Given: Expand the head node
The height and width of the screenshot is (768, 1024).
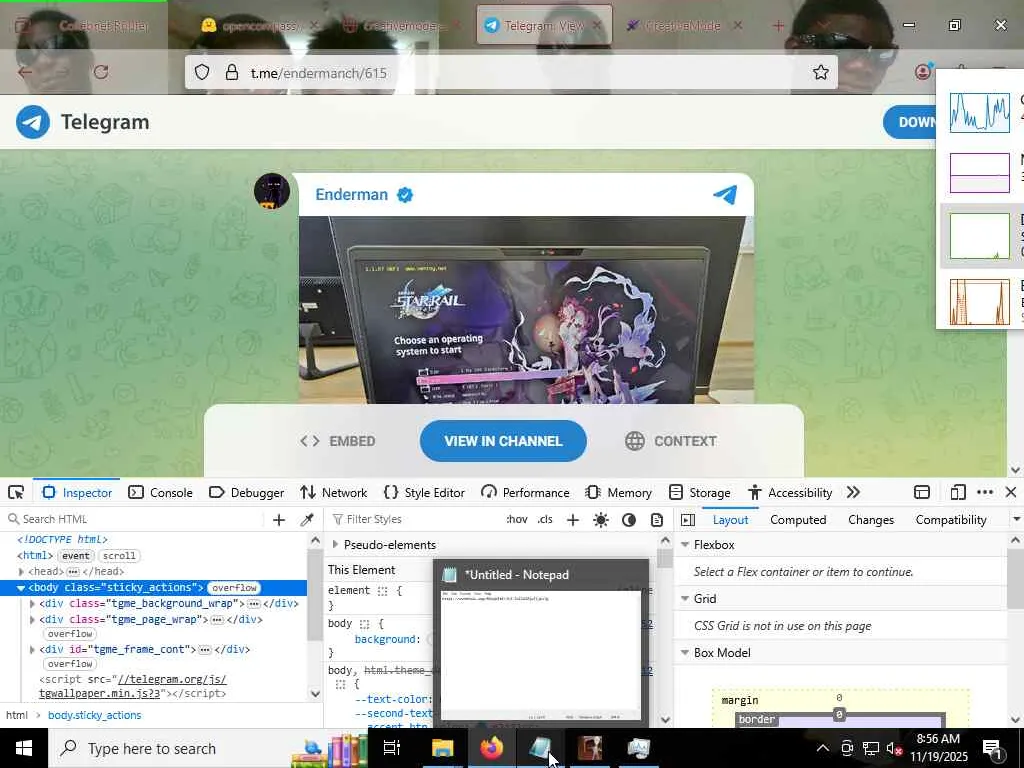Looking at the screenshot, I should [x=21, y=571].
